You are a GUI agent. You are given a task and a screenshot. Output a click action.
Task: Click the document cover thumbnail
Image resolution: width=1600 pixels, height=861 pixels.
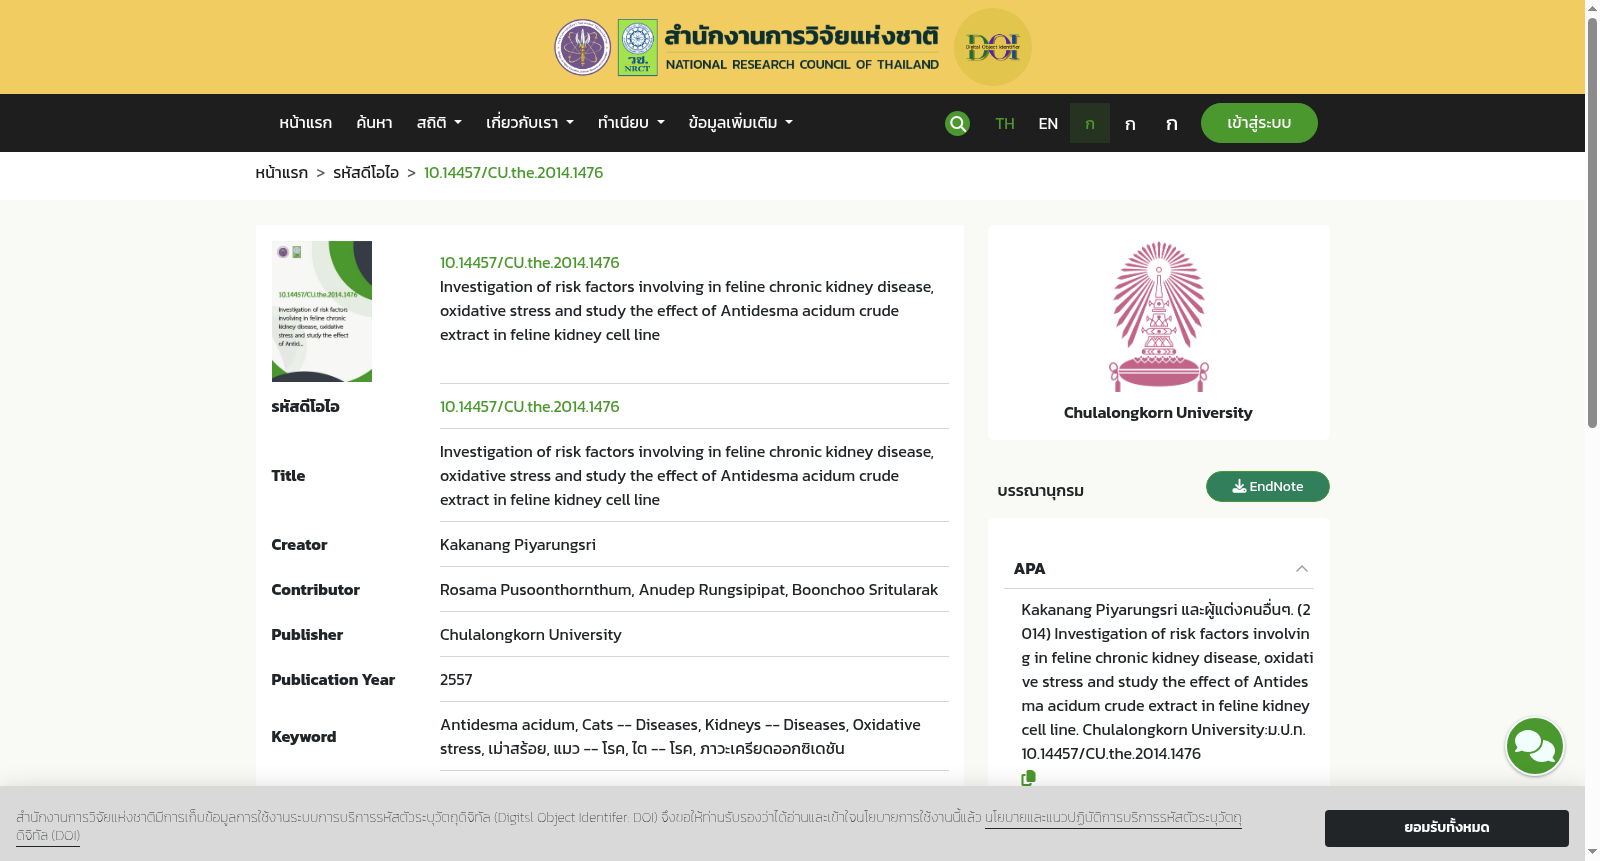click(322, 311)
